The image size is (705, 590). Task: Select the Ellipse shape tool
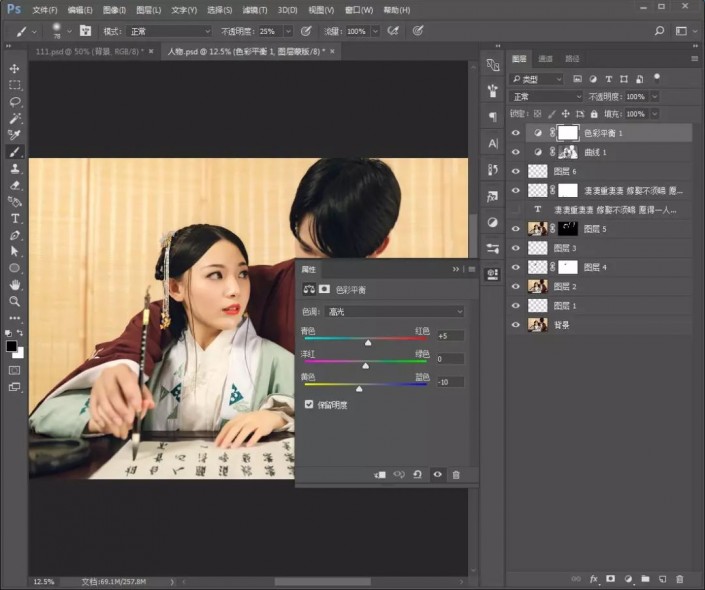(x=14, y=268)
